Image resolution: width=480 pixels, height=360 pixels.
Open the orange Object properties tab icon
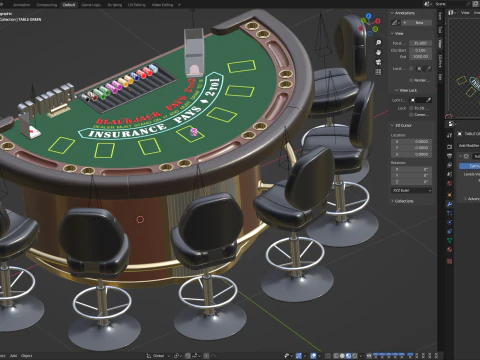(449, 195)
